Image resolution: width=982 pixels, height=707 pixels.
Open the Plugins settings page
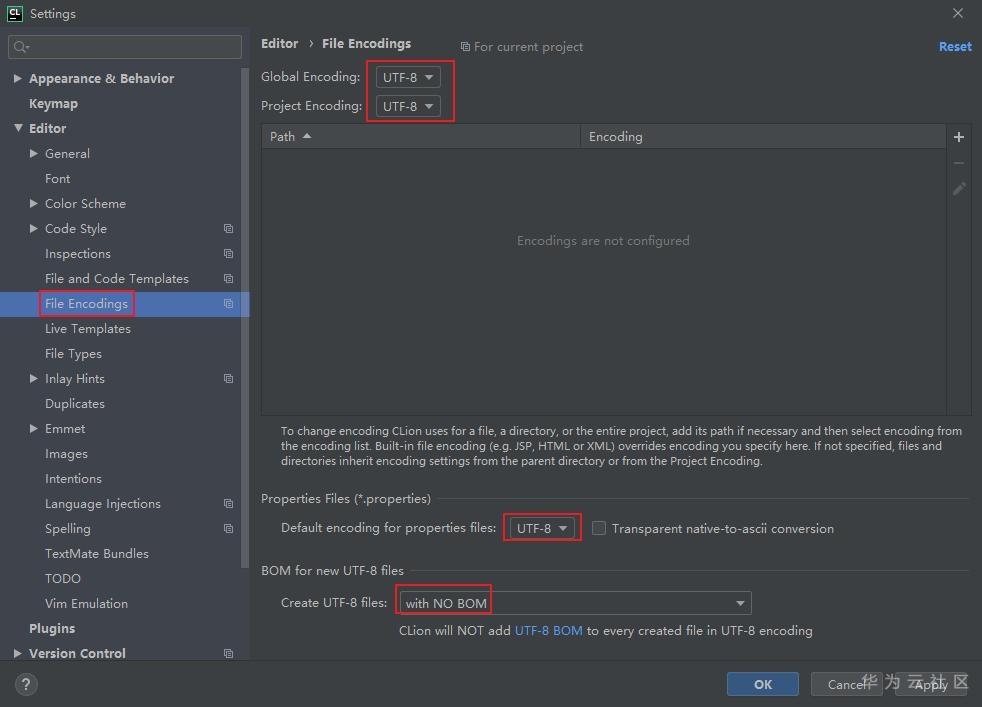pyautogui.click(x=52, y=628)
